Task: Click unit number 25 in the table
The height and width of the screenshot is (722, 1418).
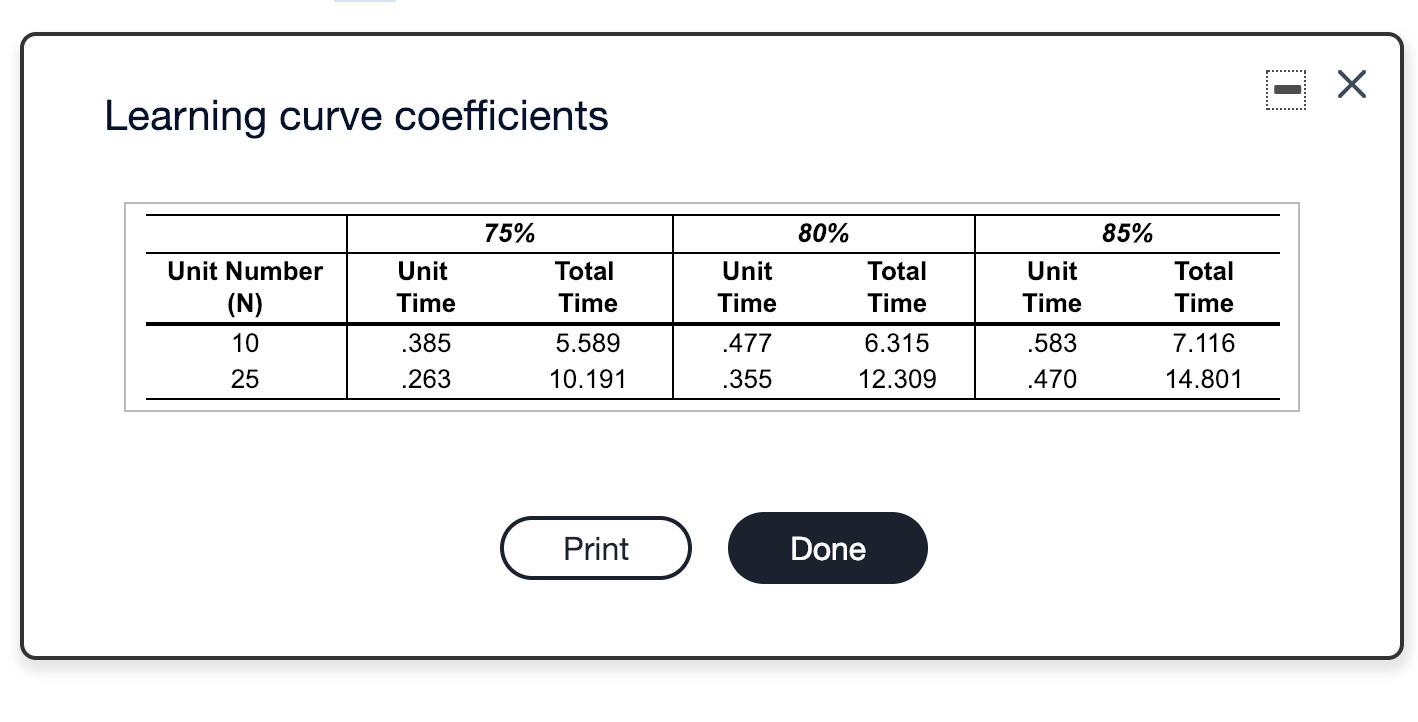Action: coord(245,379)
